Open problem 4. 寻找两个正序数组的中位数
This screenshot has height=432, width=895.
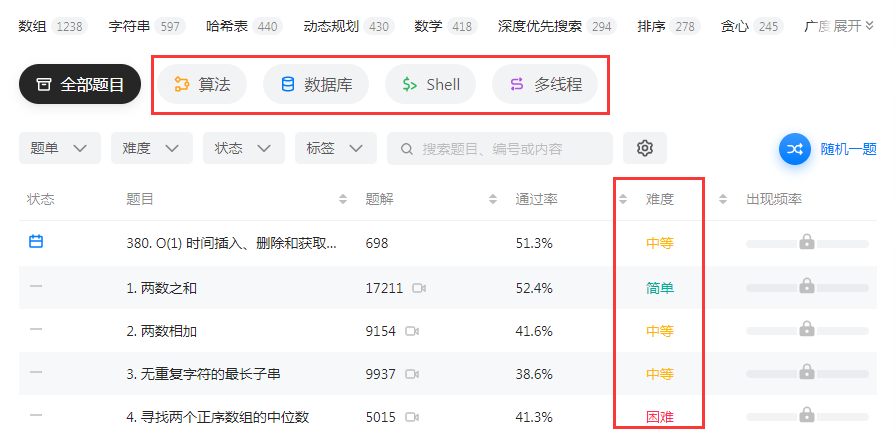(x=217, y=417)
